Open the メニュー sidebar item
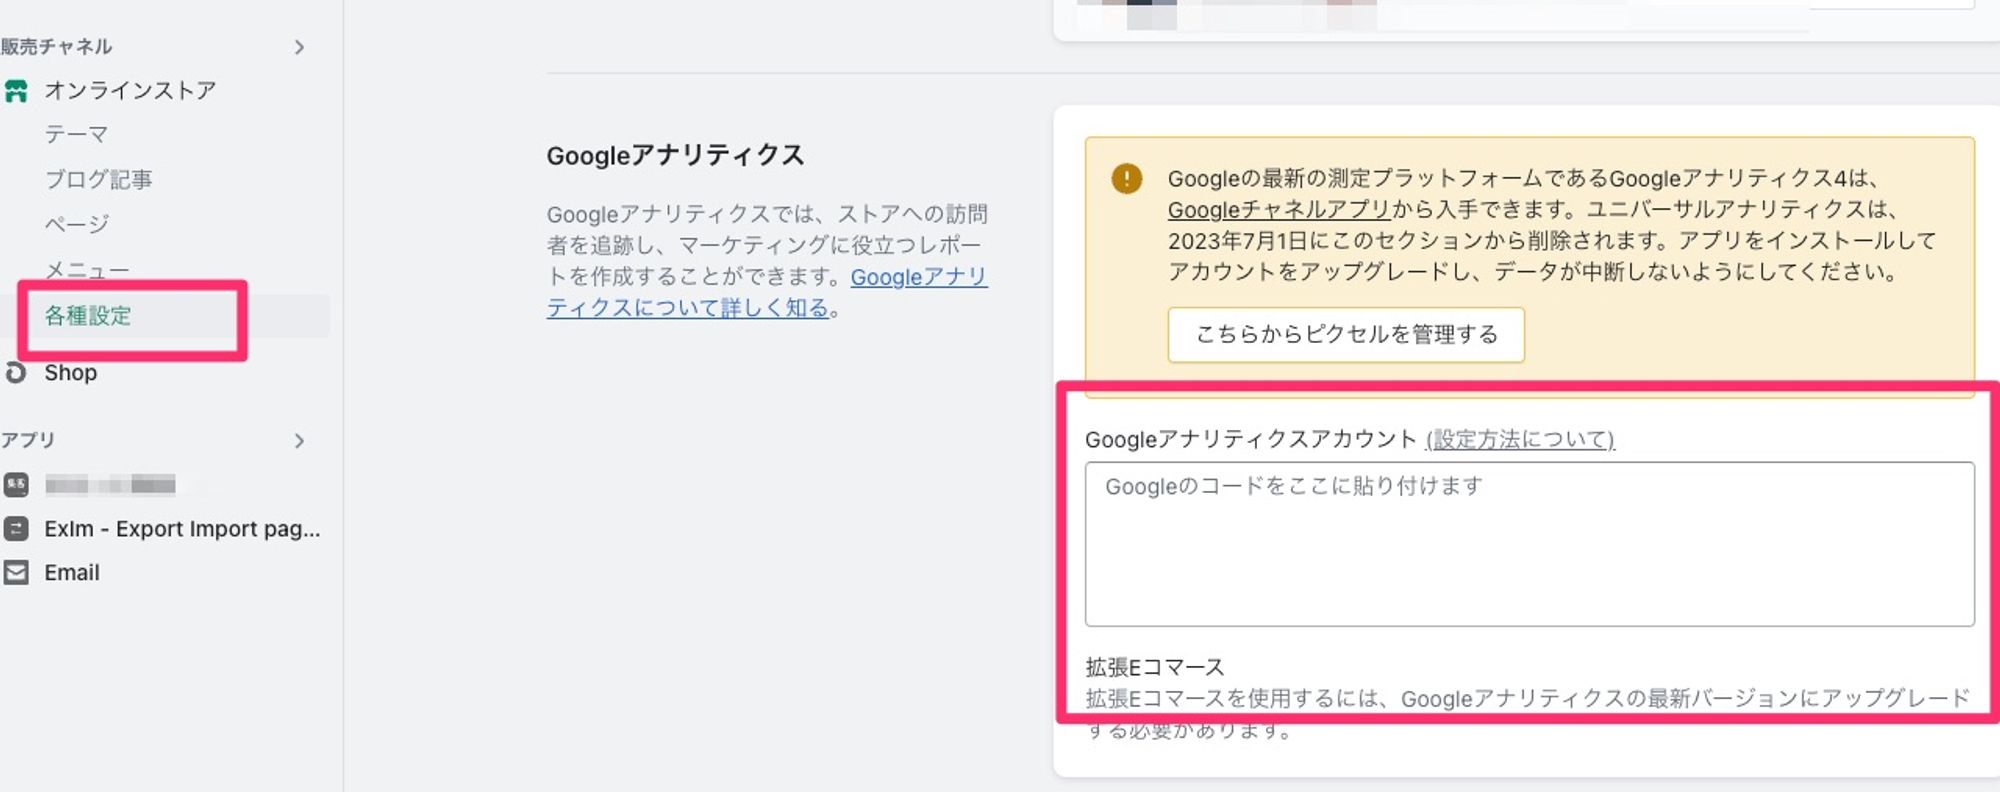Screen dimensions: 2000x792 coord(87,270)
